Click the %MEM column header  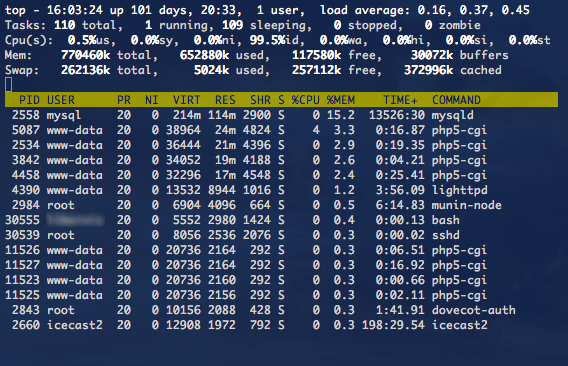coord(341,100)
